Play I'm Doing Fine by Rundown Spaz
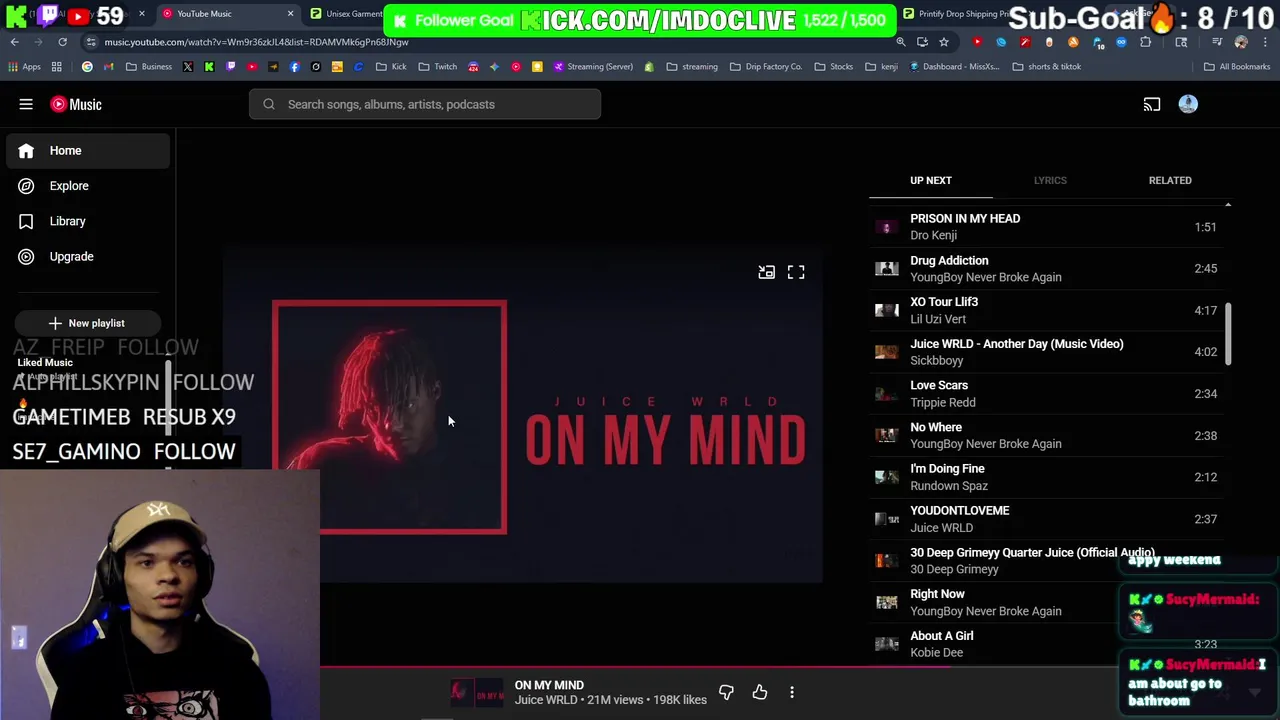 pos(1048,477)
